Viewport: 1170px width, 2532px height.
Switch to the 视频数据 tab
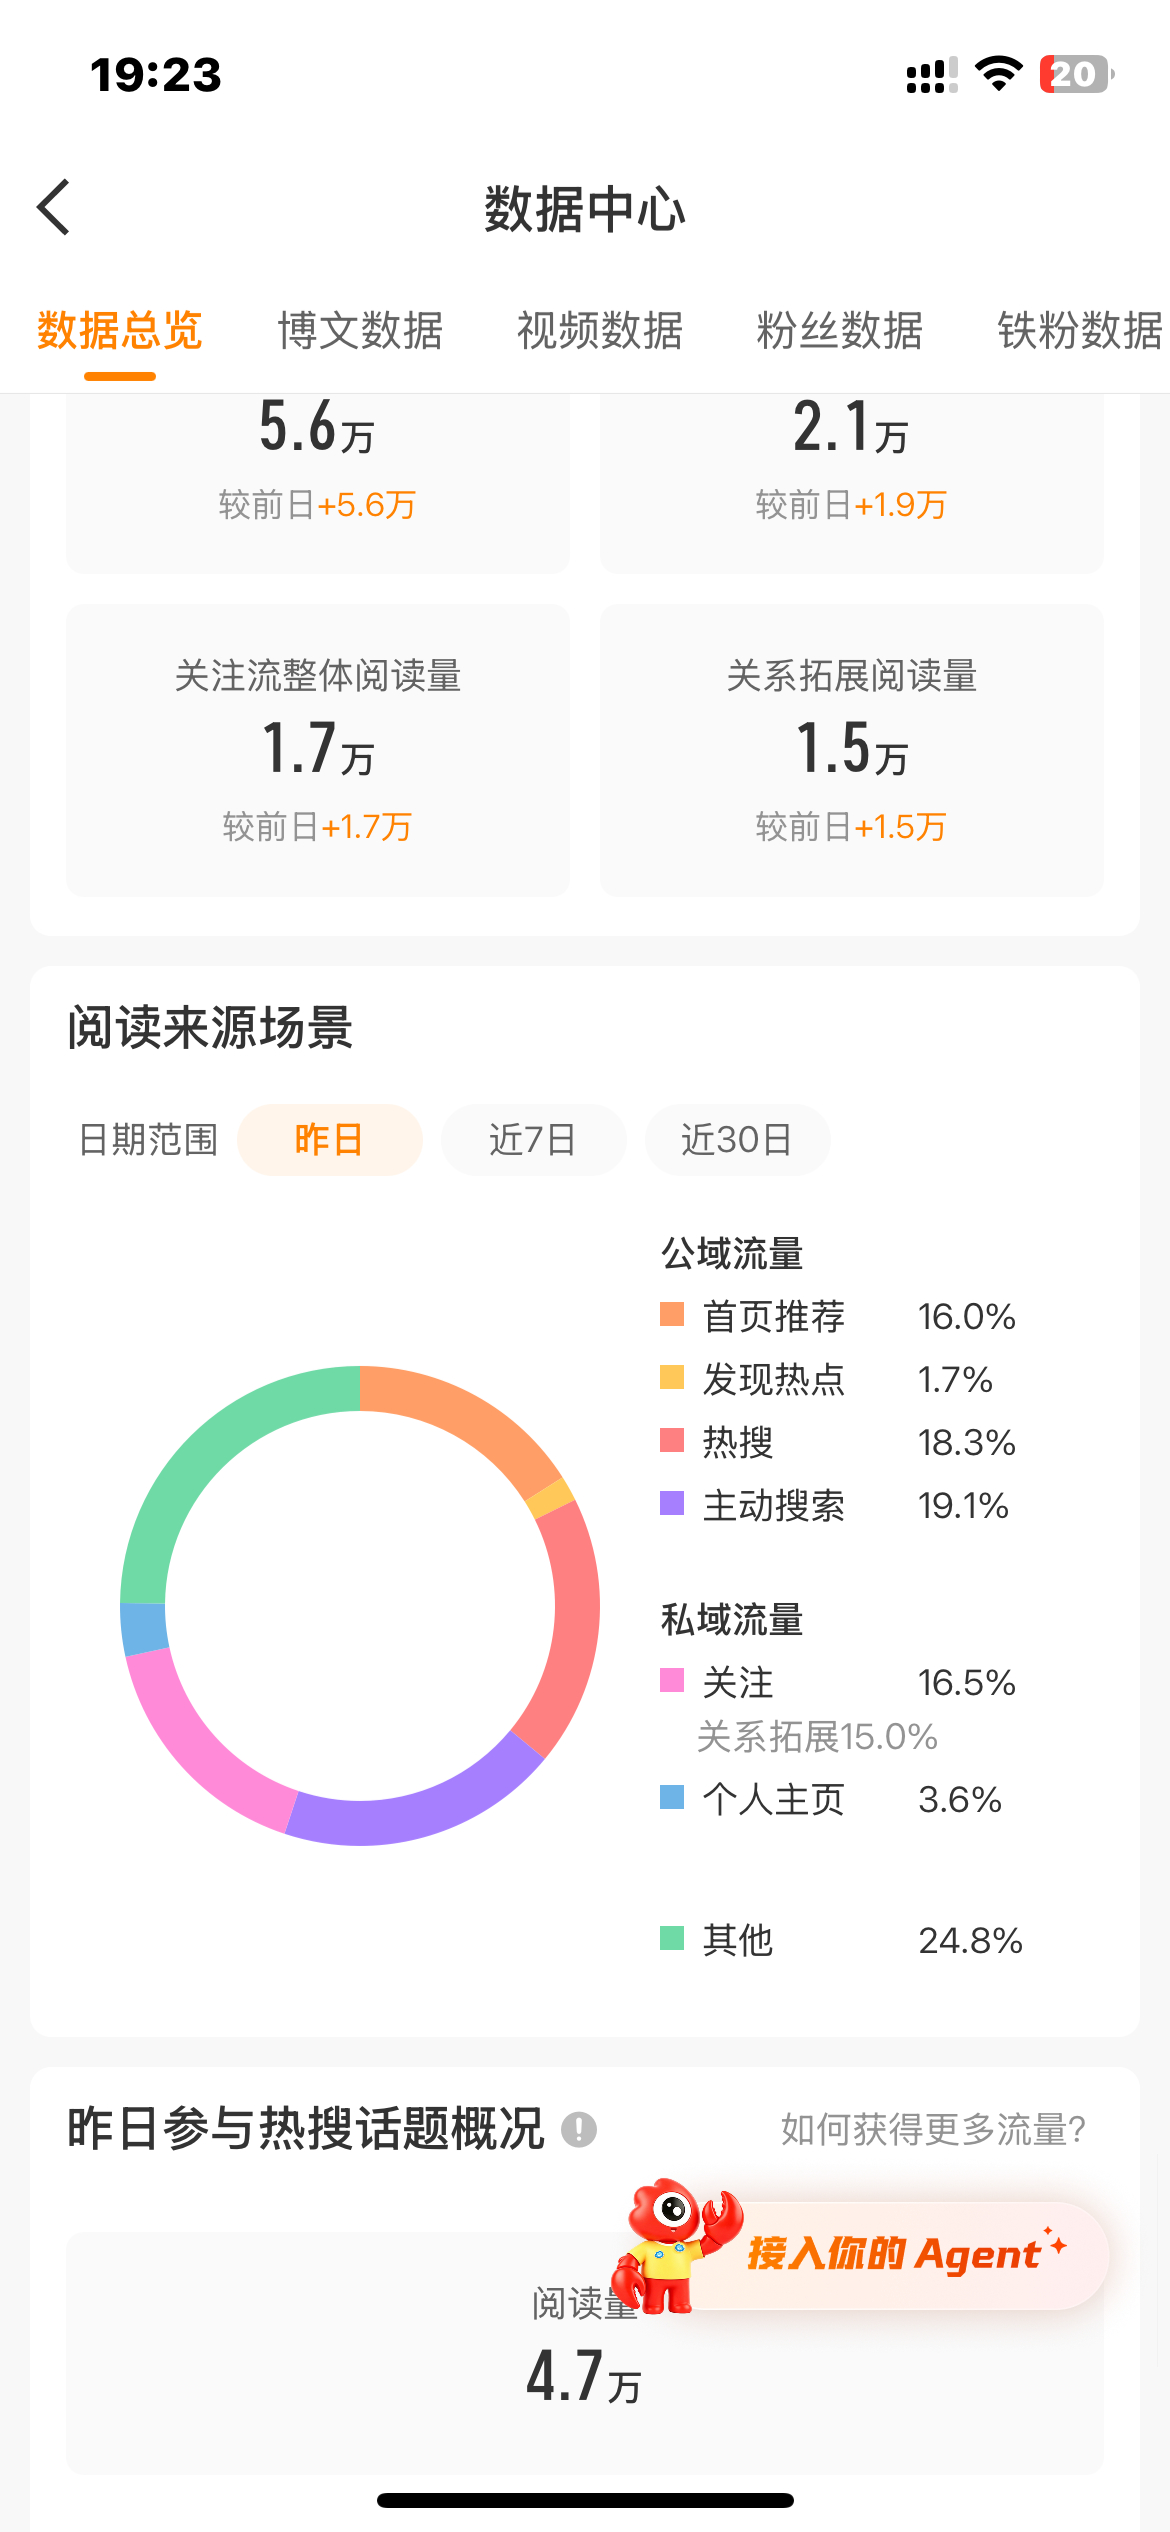coord(600,331)
